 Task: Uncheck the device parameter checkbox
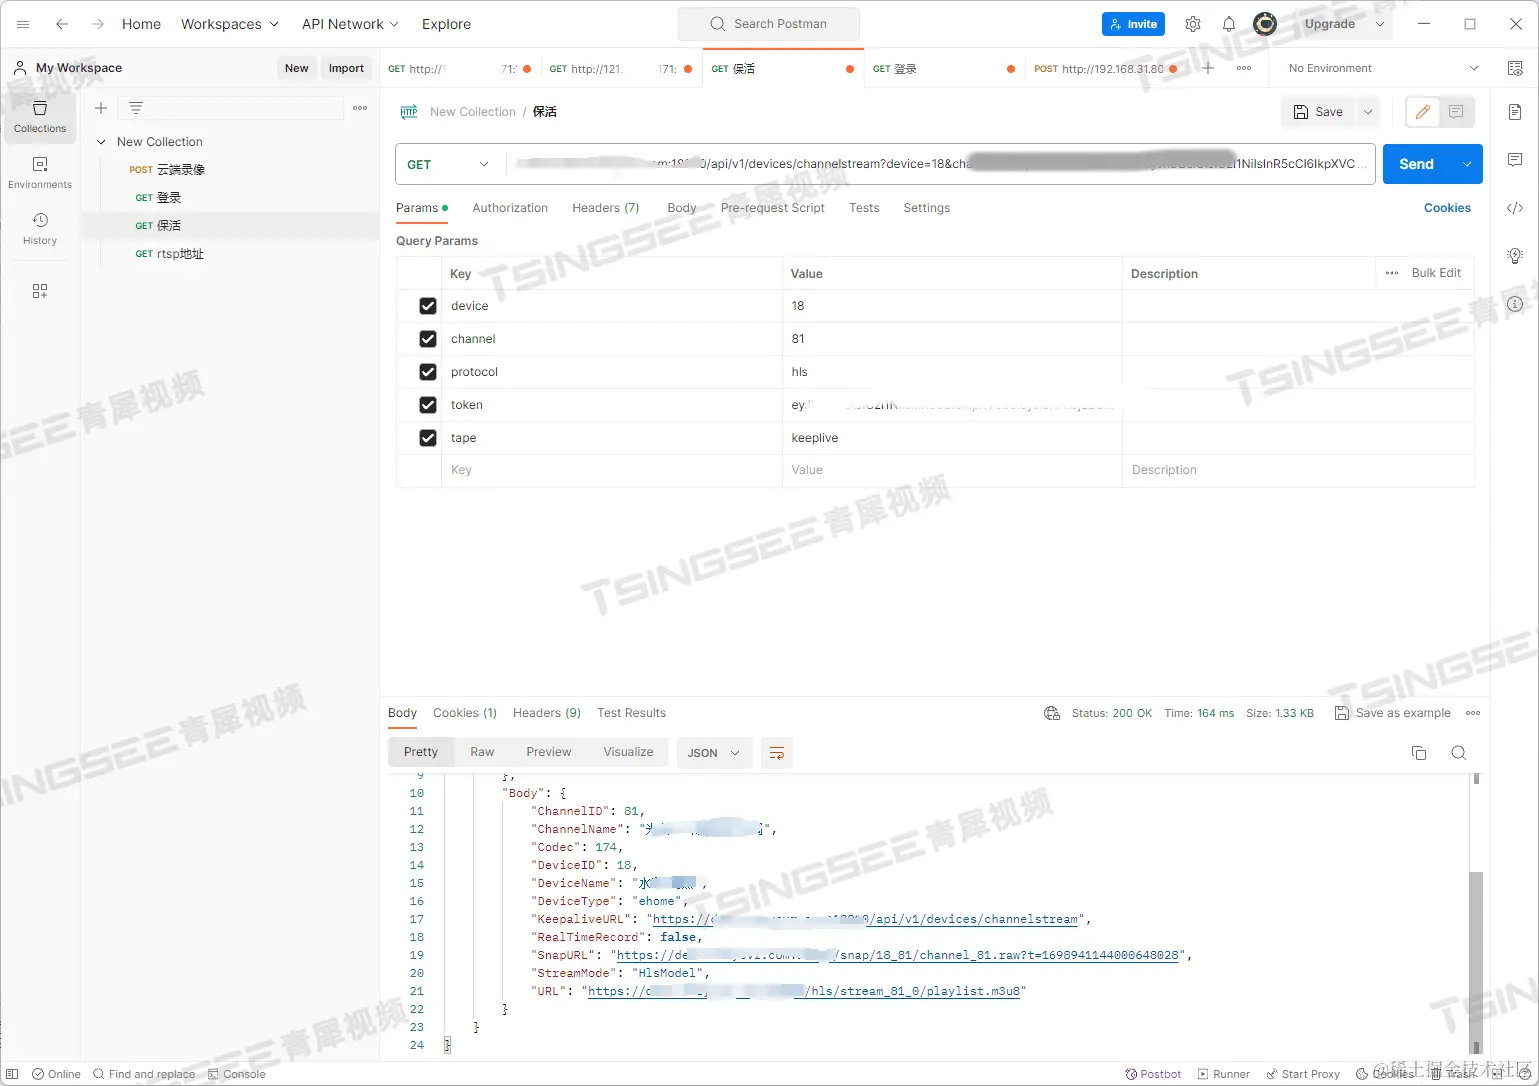tap(428, 306)
